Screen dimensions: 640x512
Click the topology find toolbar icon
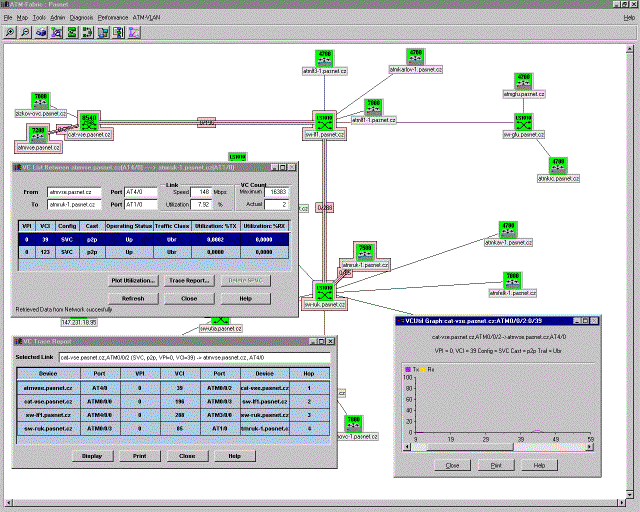(56, 32)
